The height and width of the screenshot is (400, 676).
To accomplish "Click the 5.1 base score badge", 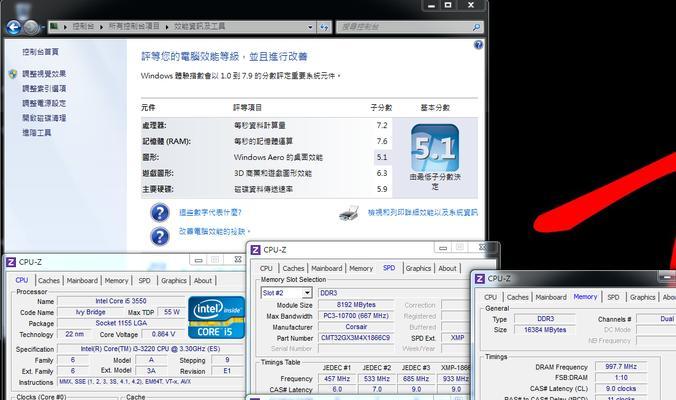I will [x=435, y=148].
